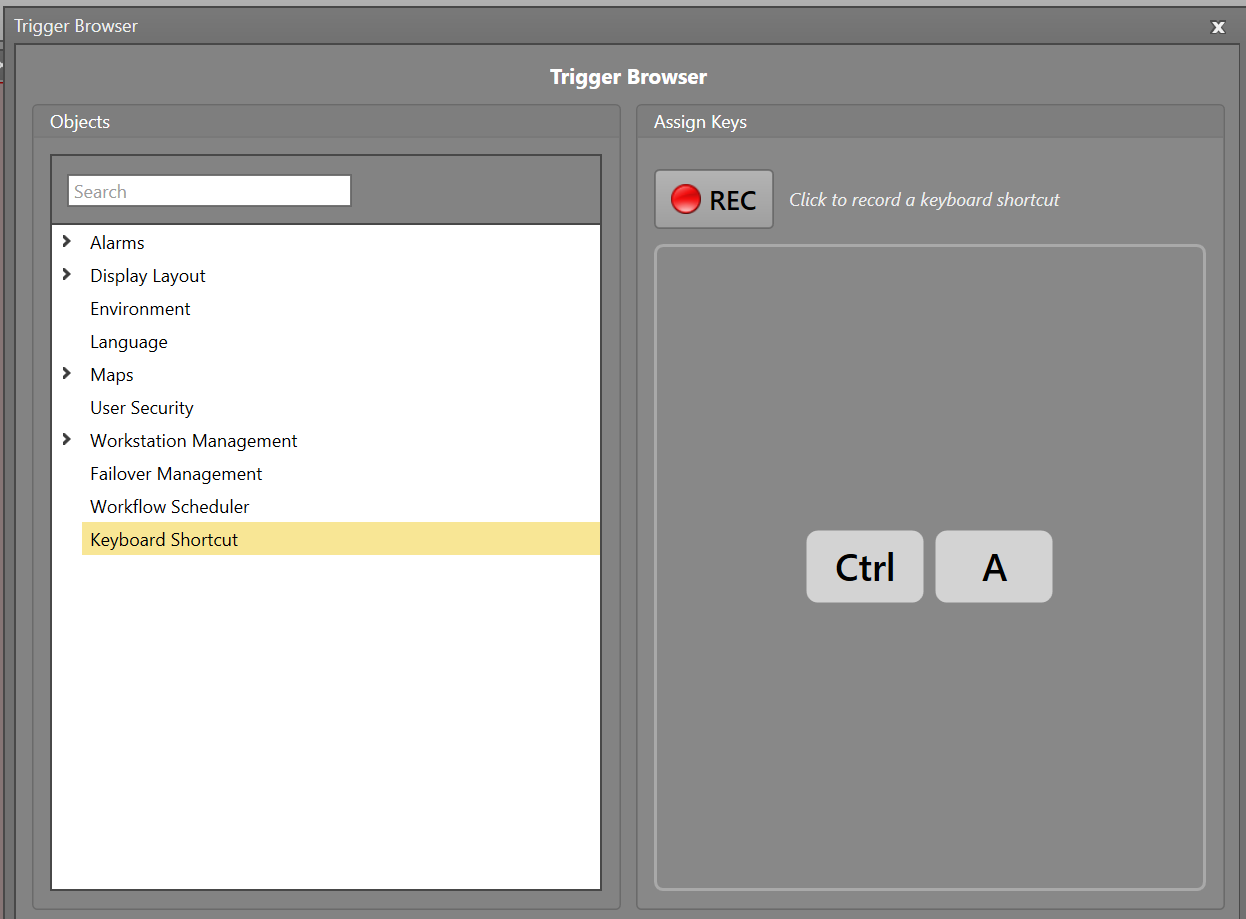This screenshot has height=919, width=1246.
Task: Select the Maps item
Action: click(x=112, y=375)
